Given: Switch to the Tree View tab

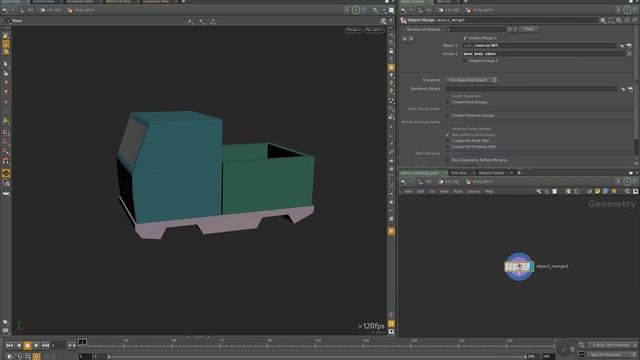Looking at the screenshot, I should click(x=459, y=173).
